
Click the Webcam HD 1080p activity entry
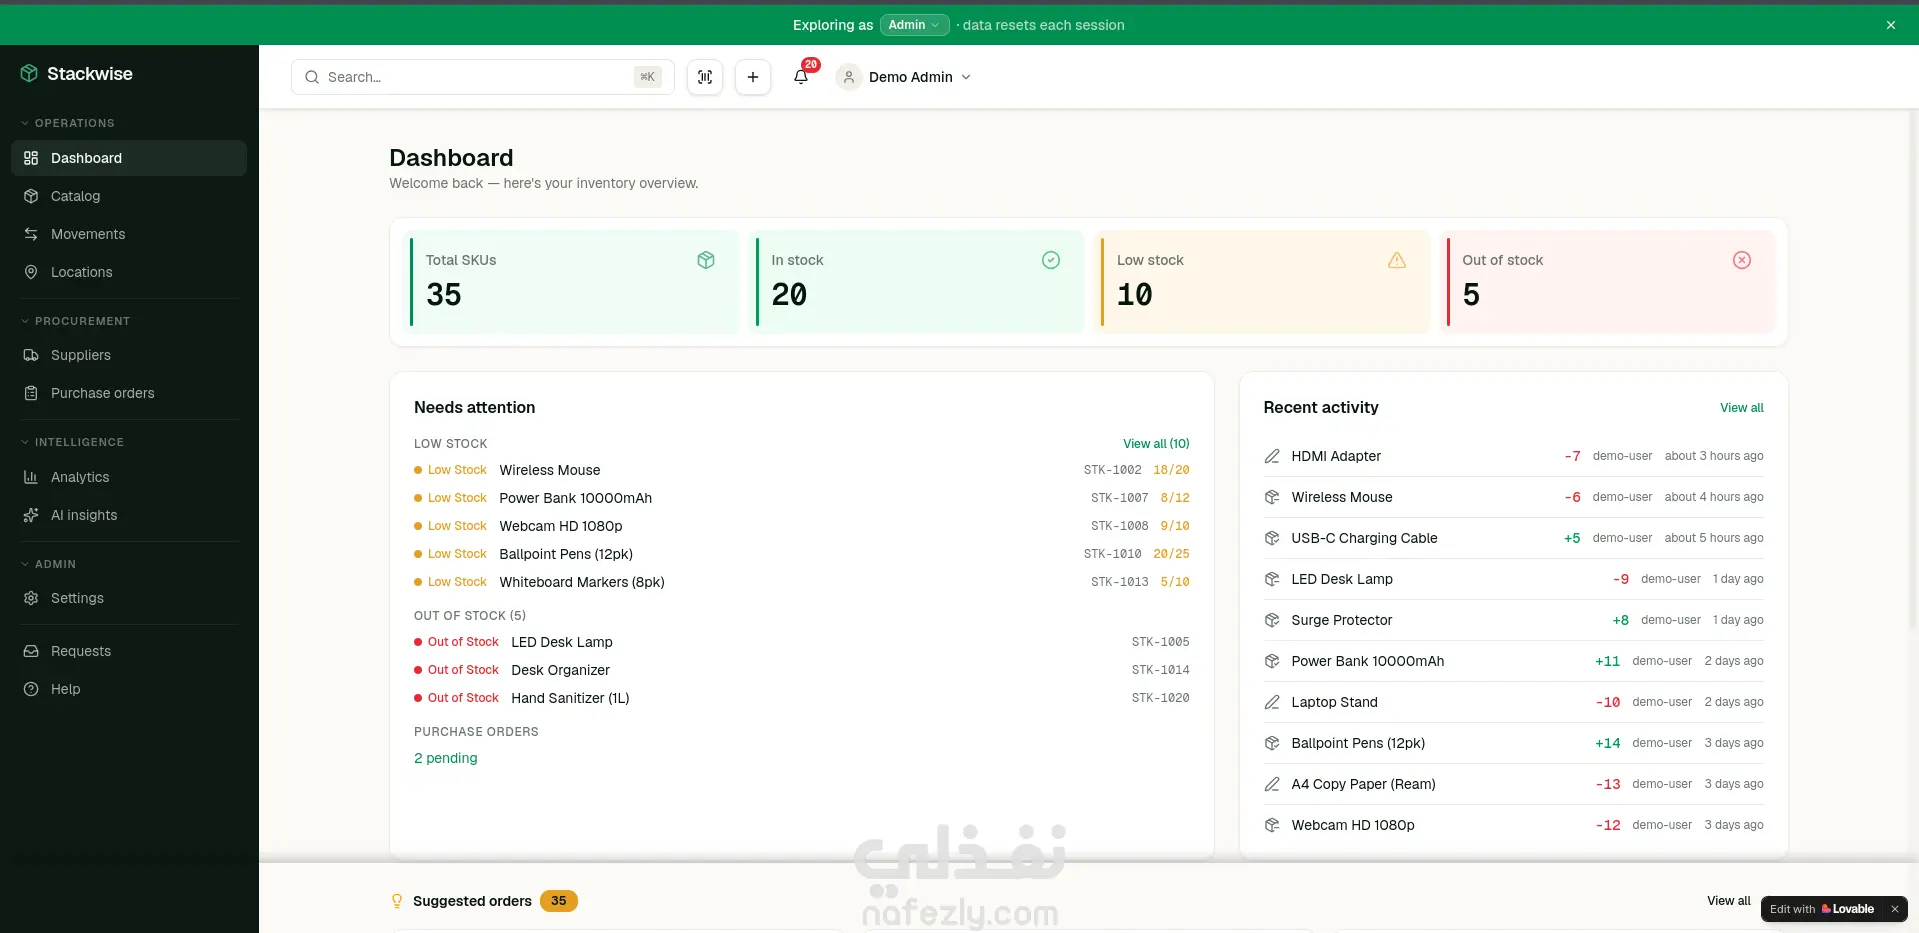(1514, 825)
